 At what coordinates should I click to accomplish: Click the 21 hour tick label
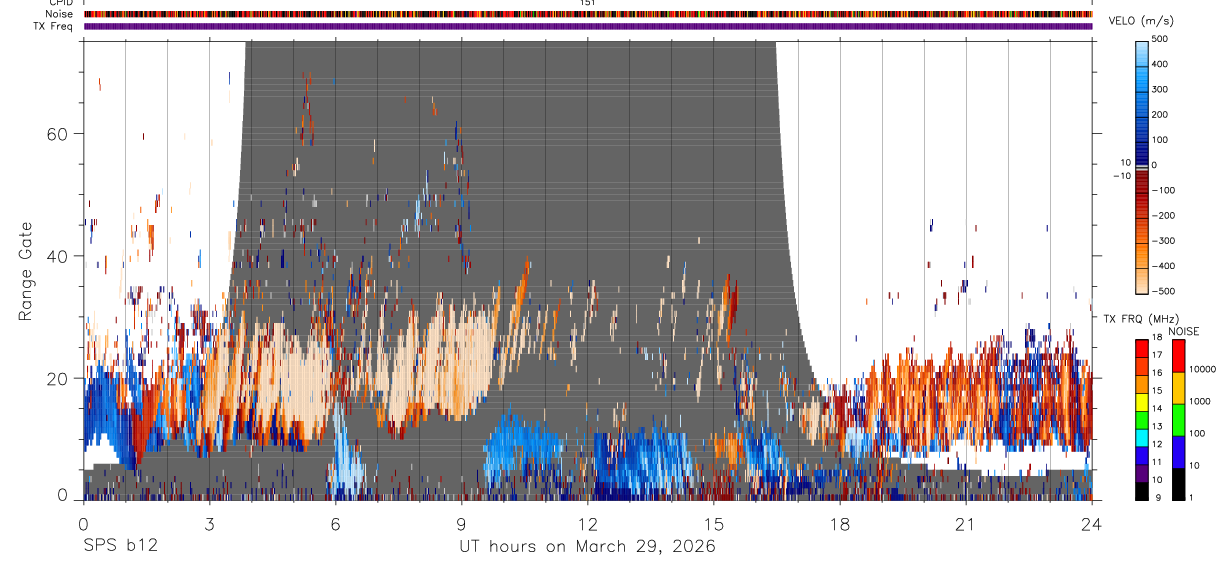point(966,523)
